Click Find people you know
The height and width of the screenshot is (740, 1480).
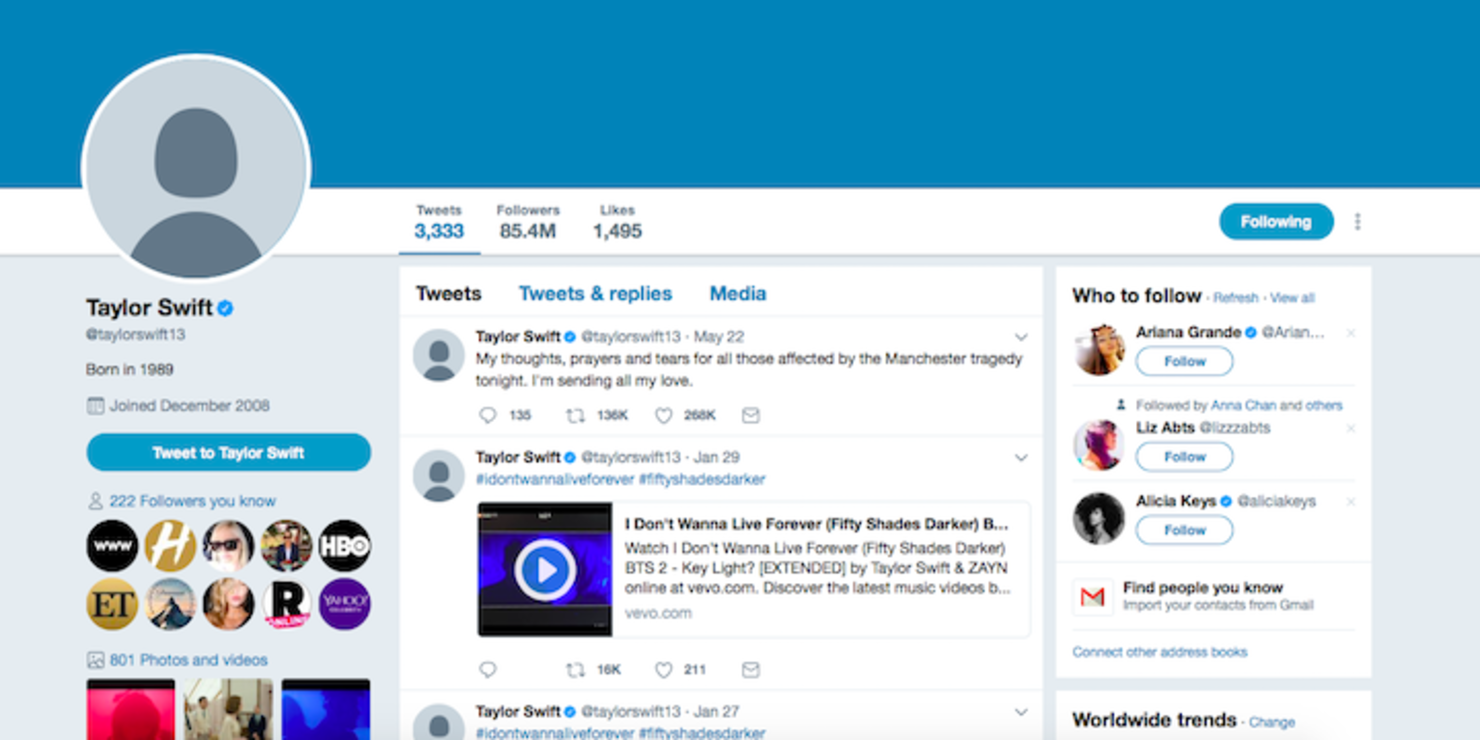pyautogui.click(x=1203, y=588)
